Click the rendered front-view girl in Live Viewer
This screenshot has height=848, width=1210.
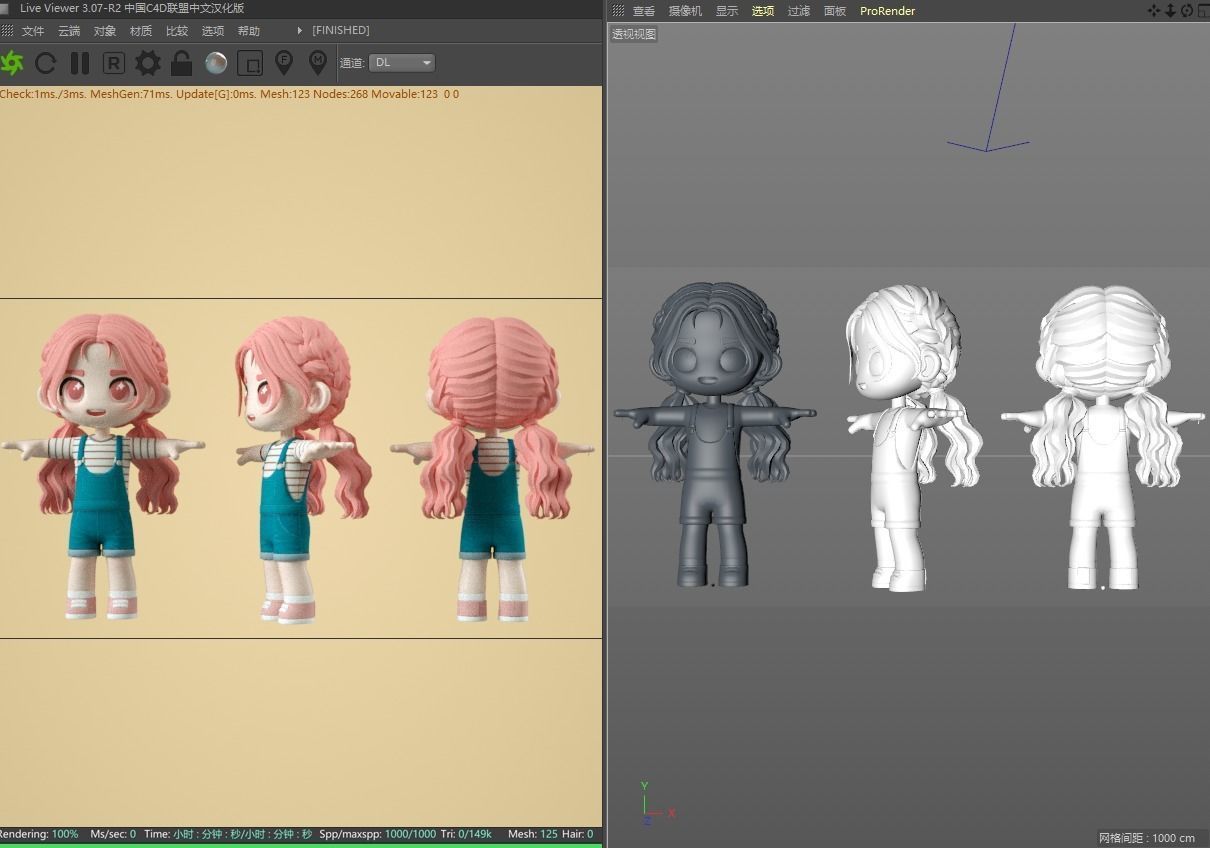102,465
